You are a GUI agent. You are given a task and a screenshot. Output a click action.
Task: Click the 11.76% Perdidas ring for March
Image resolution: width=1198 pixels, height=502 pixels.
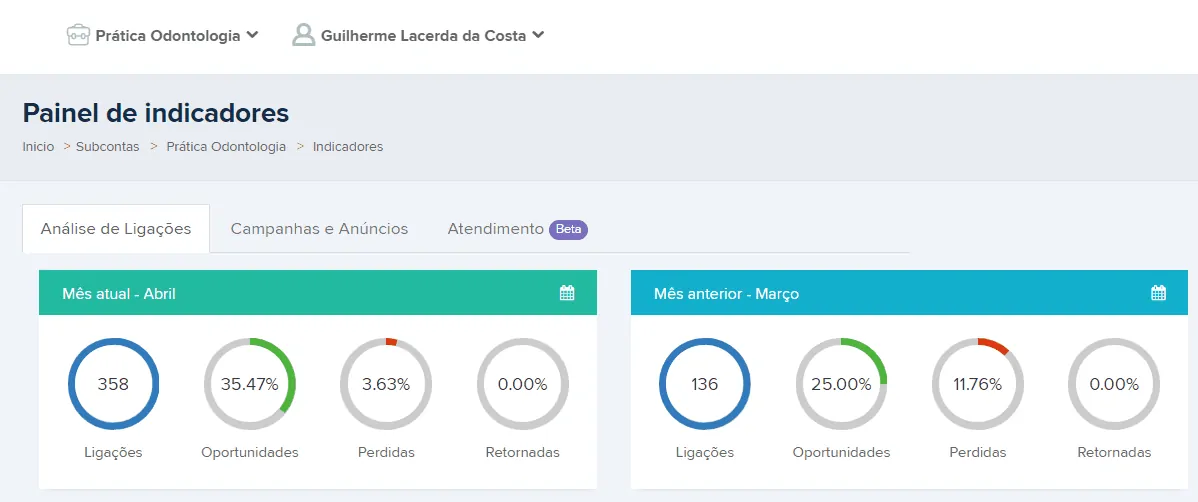point(977,384)
